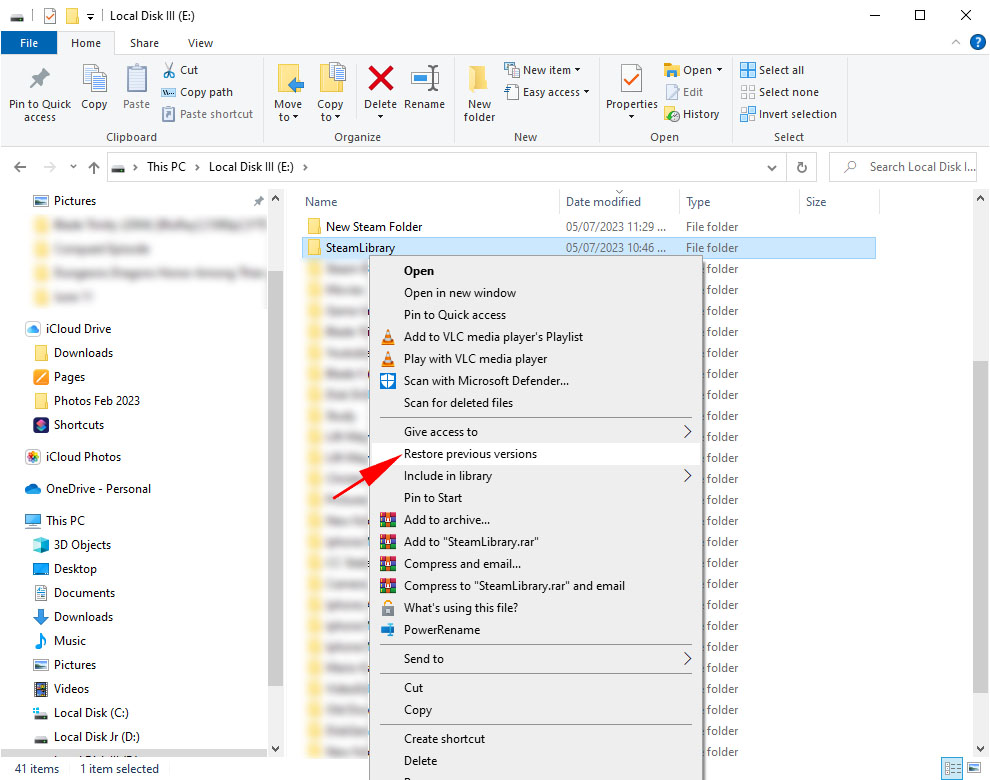This screenshot has height=780, width=990.
Task: Expand the Send to submenu
Action: point(535,659)
